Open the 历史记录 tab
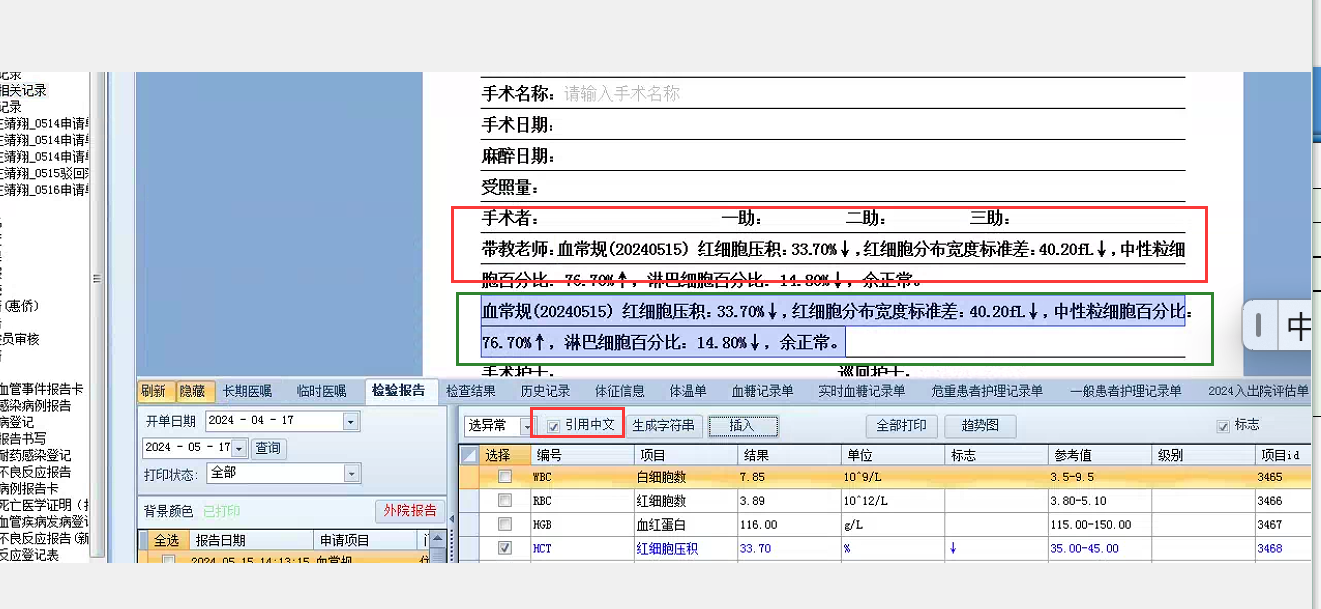The width and height of the screenshot is (1321, 609). click(545, 391)
